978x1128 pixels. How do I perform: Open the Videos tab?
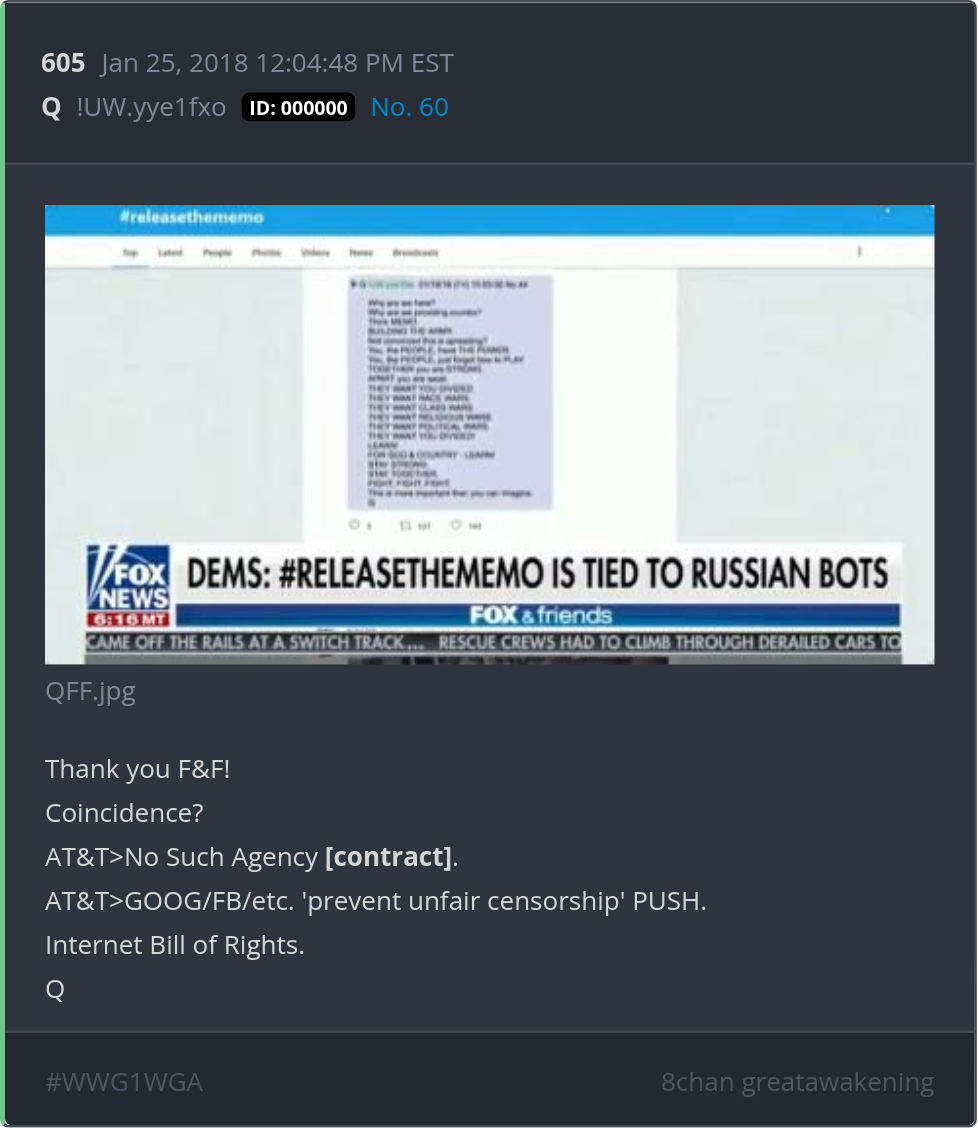coord(315,253)
